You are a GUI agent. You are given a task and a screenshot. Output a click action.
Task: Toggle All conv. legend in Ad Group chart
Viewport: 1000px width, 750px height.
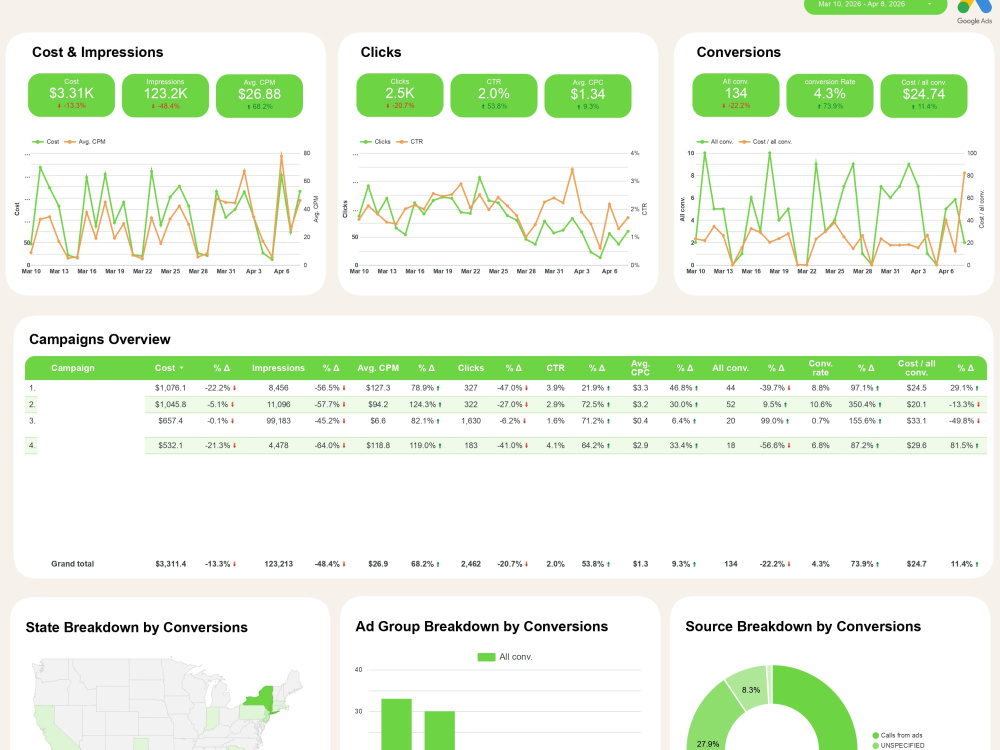505,657
